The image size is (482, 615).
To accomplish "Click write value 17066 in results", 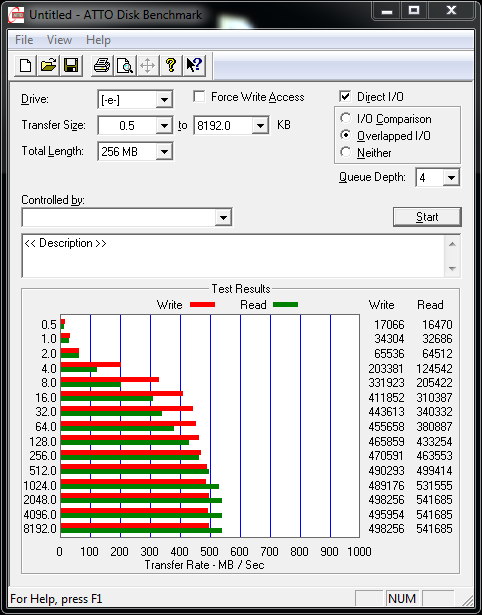I will pyautogui.click(x=389, y=325).
